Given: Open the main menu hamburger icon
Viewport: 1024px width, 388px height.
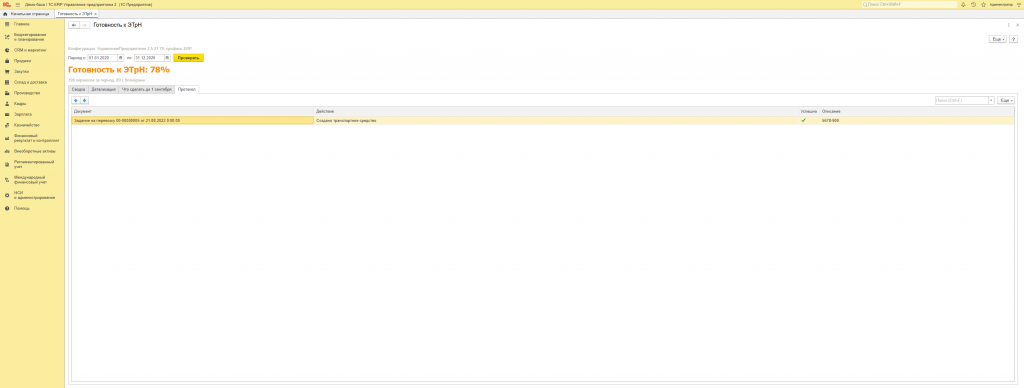Looking at the screenshot, I should point(18,4).
